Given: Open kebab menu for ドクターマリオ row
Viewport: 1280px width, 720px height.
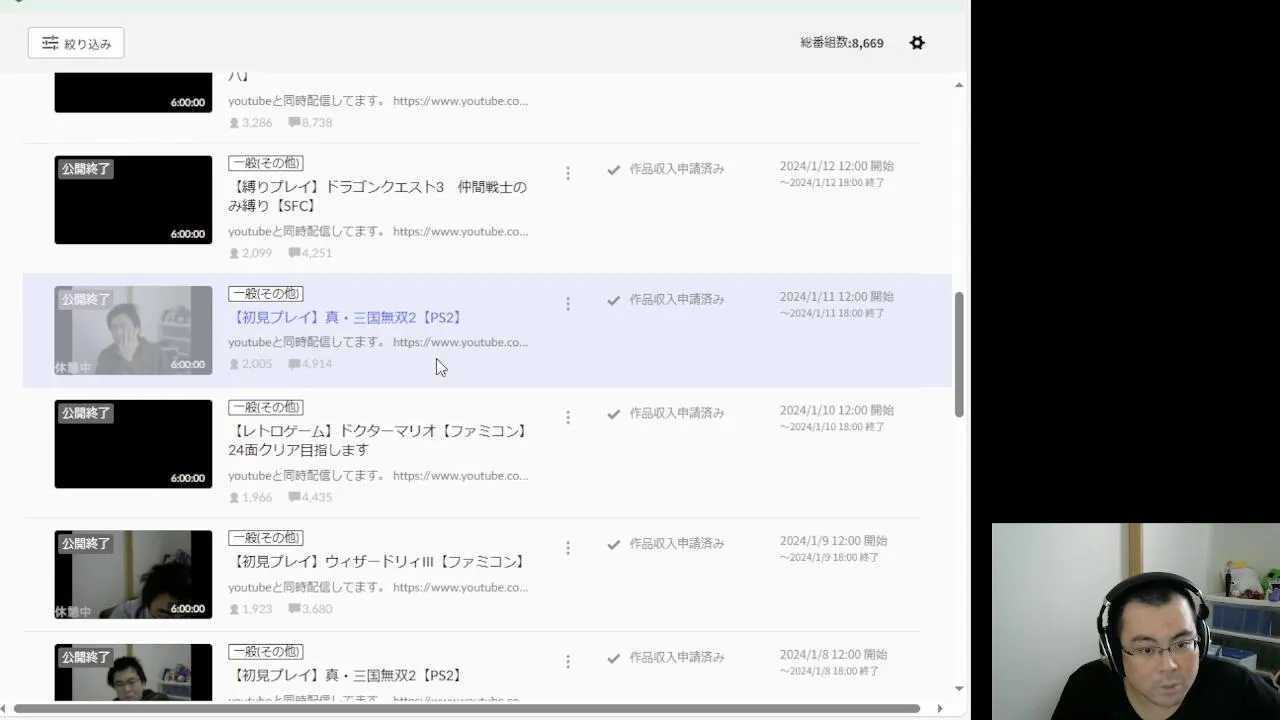Looking at the screenshot, I should [567, 417].
